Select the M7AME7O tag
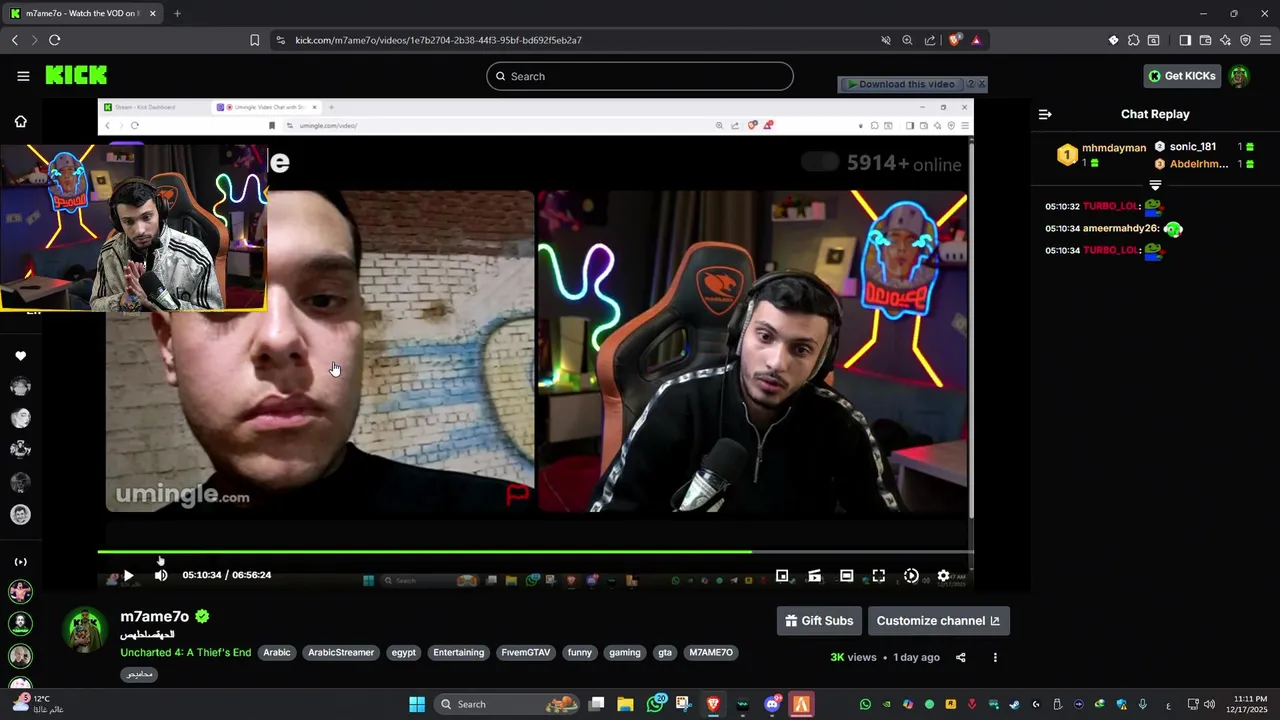 (711, 652)
